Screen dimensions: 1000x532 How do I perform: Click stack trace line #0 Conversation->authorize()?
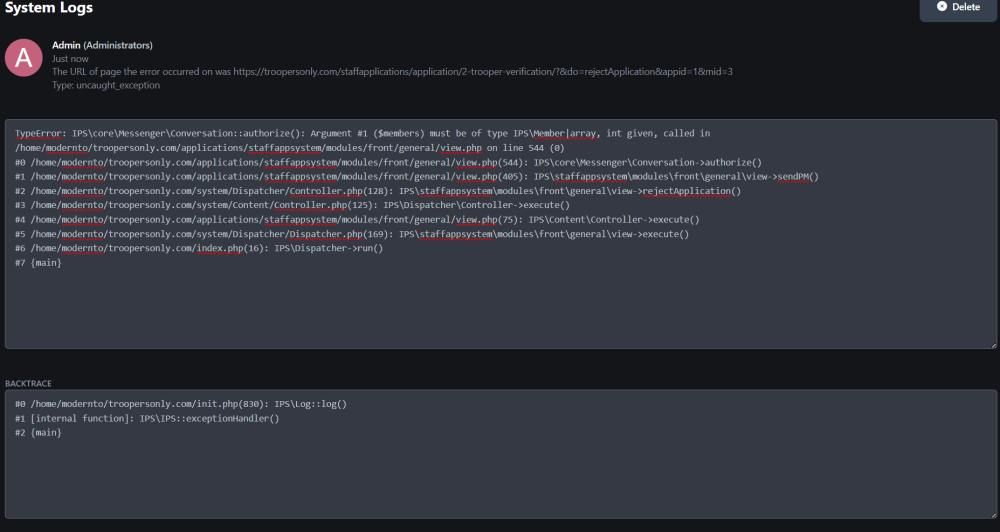388,162
